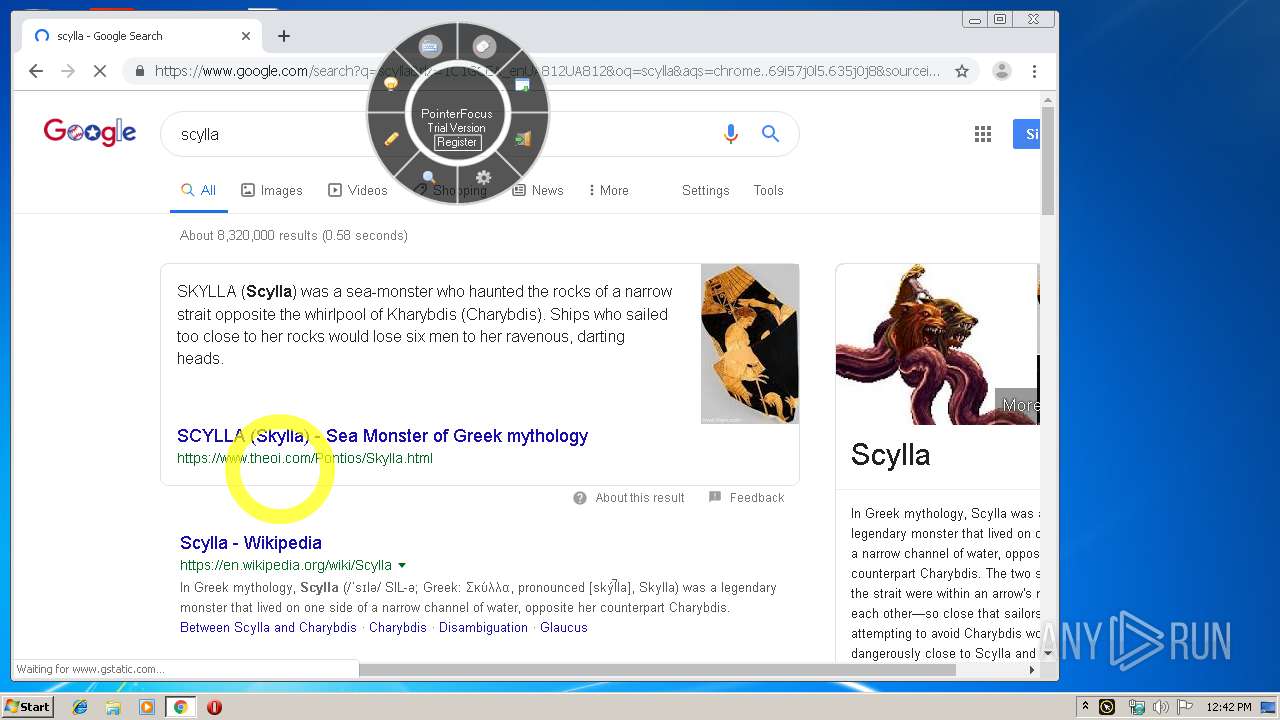Open search Settings

[x=706, y=190]
